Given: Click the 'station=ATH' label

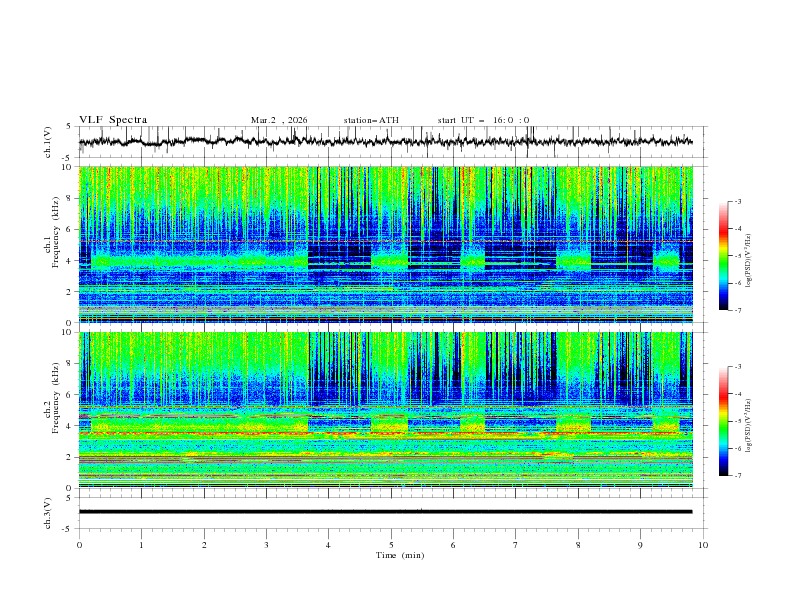Looking at the screenshot, I should coord(371,120).
